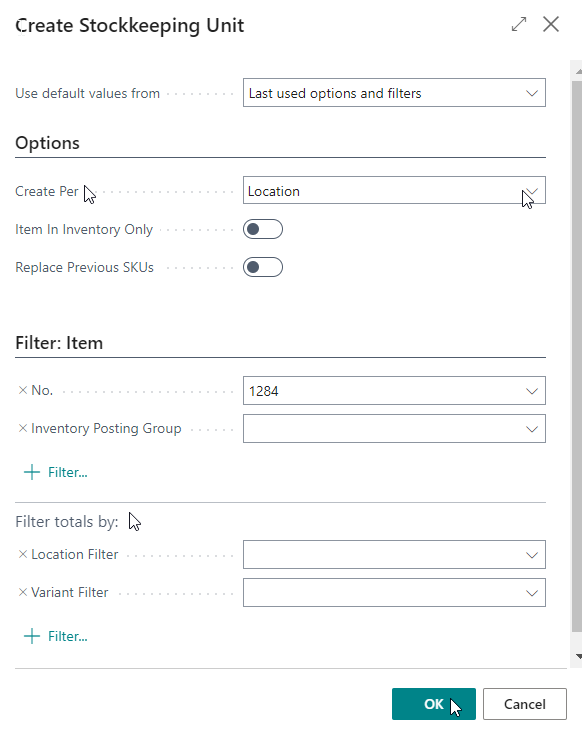582x732 pixels.
Task: Open Use default values from dropdown
Action: click(394, 92)
